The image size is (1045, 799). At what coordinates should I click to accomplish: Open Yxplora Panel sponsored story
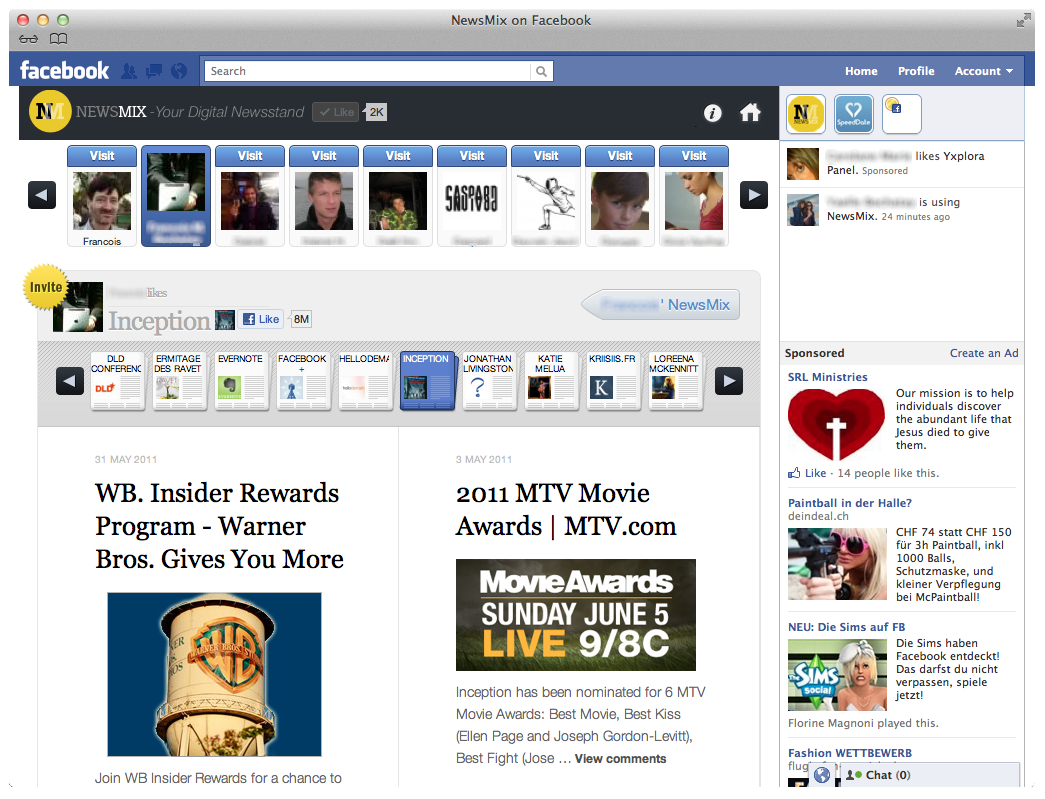904,163
